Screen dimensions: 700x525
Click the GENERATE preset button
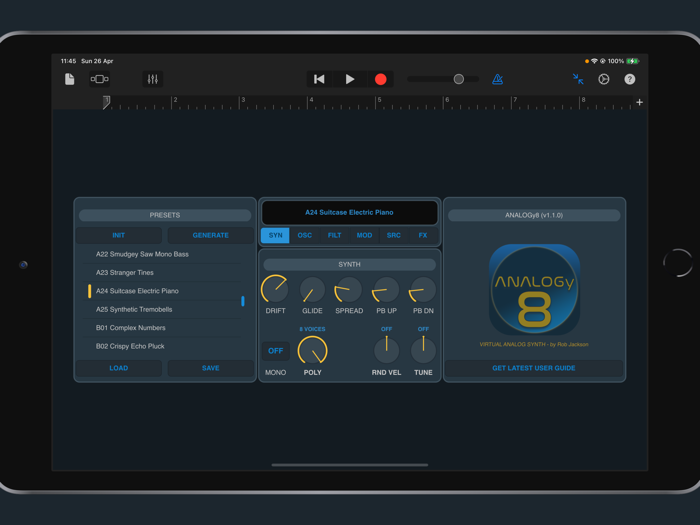pos(211,235)
